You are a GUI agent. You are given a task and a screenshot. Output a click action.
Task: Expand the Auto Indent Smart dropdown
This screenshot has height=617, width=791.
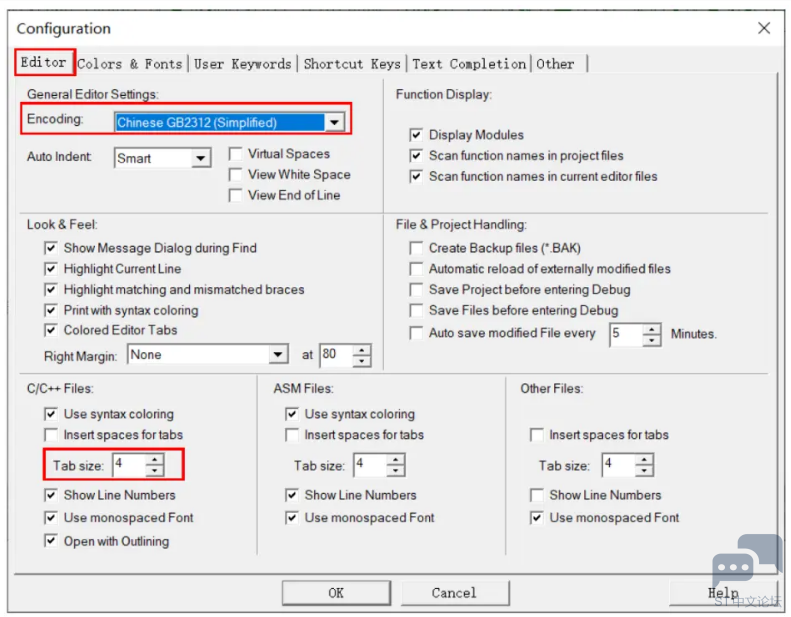tap(201, 158)
